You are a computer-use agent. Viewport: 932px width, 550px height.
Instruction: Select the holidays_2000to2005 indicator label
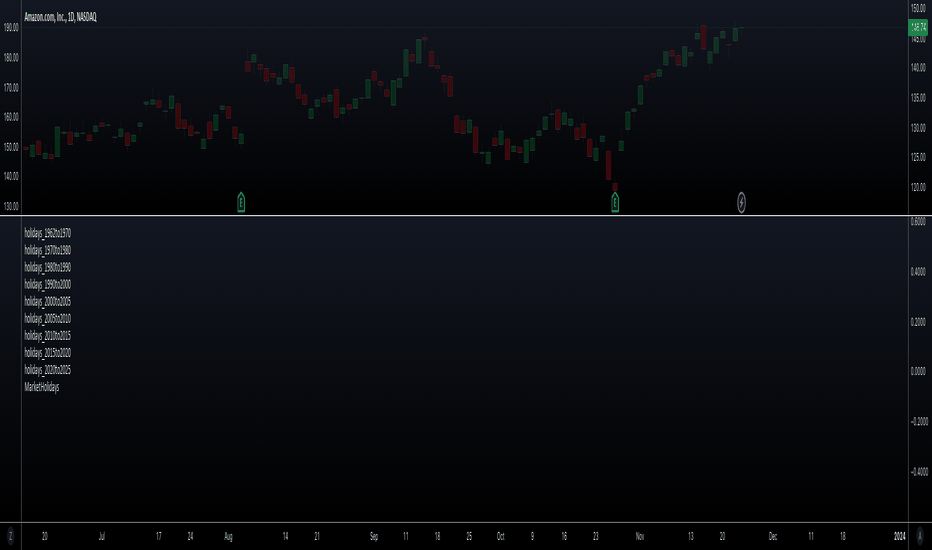point(48,301)
